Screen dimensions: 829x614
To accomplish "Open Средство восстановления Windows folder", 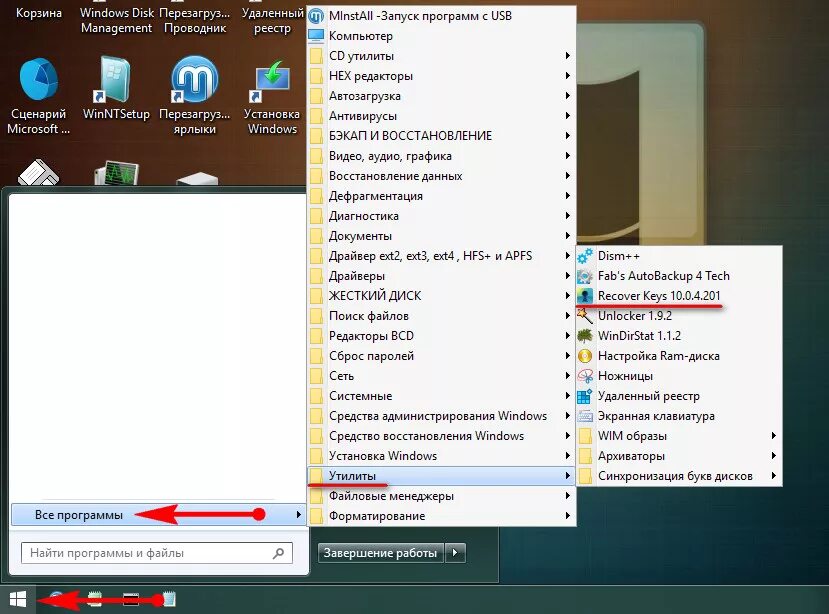I will point(441,436).
